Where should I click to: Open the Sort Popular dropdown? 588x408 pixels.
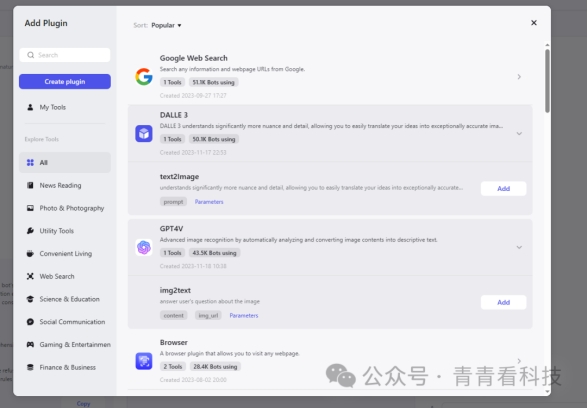point(166,25)
